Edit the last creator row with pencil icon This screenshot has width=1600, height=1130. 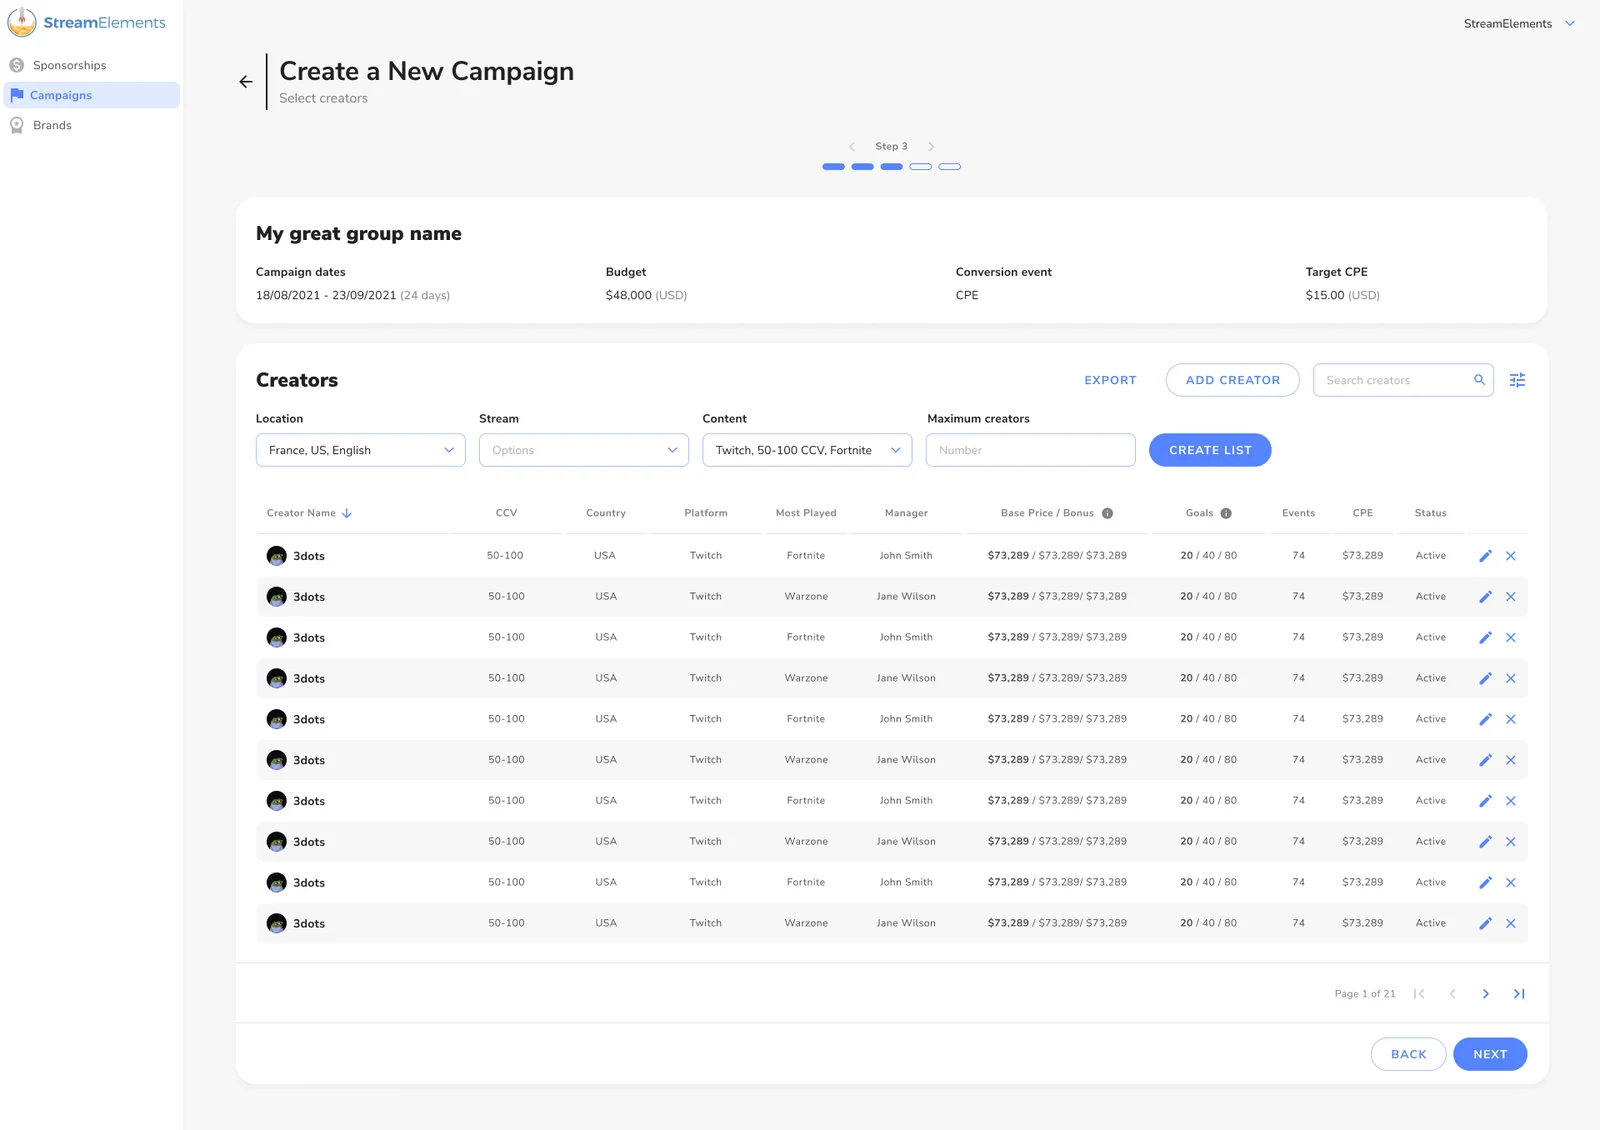(x=1485, y=923)
